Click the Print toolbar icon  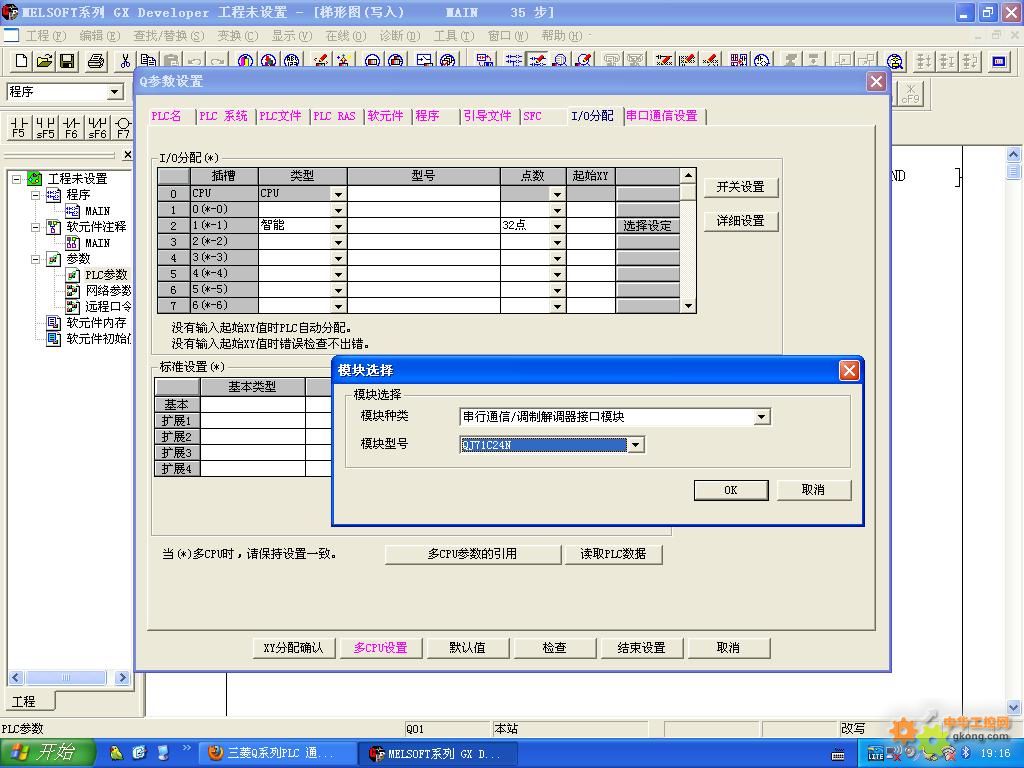click(95, 61)
